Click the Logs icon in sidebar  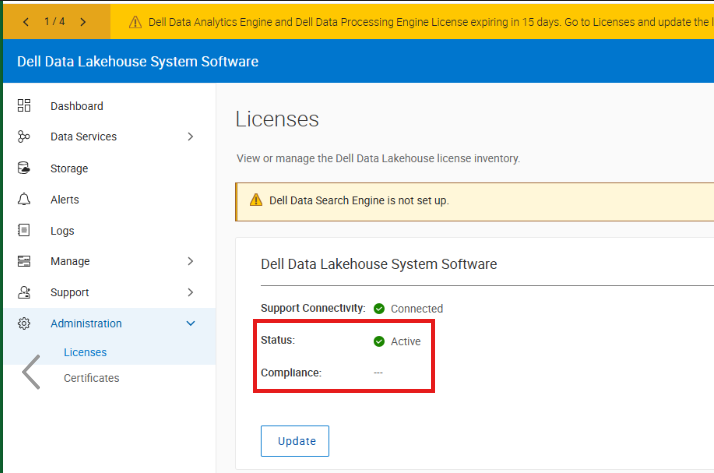coord(24,230)
